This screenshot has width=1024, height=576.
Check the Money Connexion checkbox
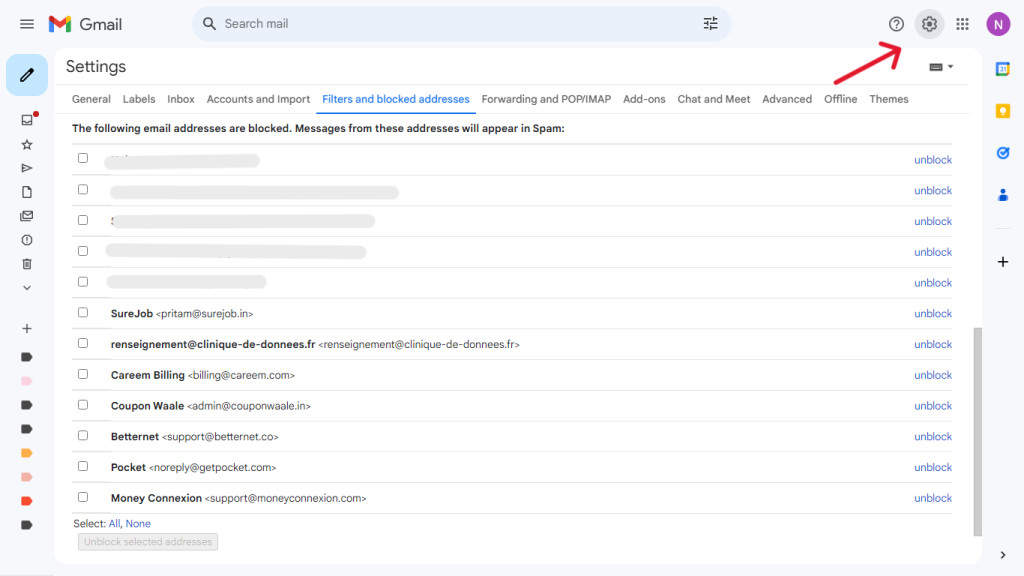83,496
